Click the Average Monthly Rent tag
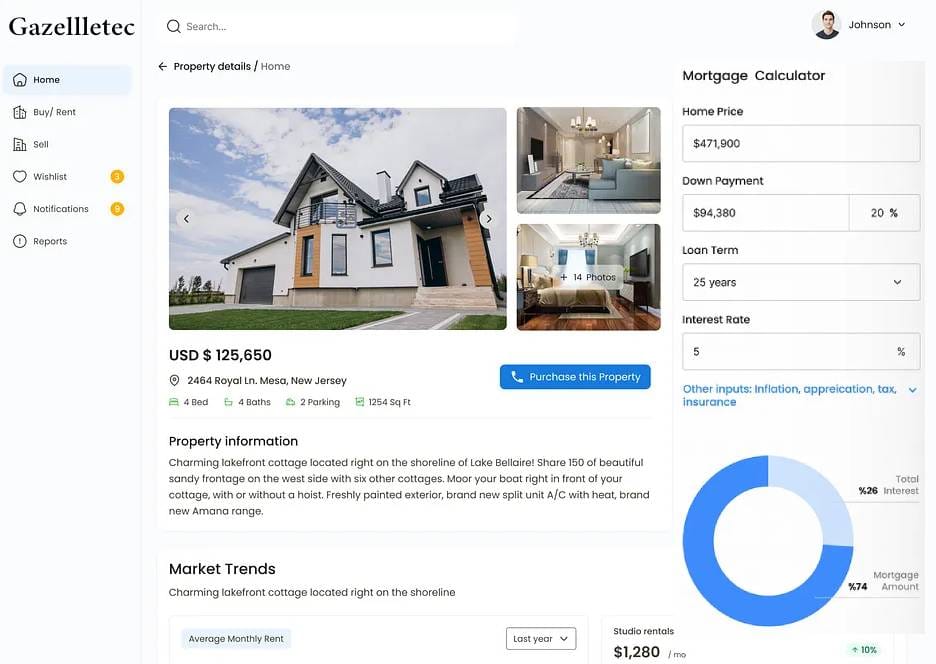This screenshot has width=936, height=664. [236, 638]
